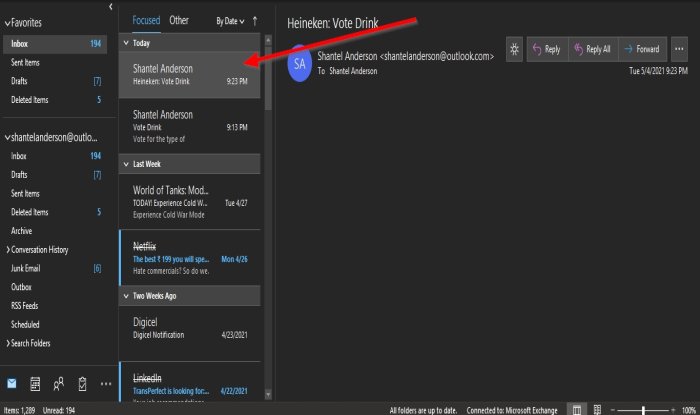Open the account Inbox folder
Screen dimensions: 700x415
click(55, 156)
